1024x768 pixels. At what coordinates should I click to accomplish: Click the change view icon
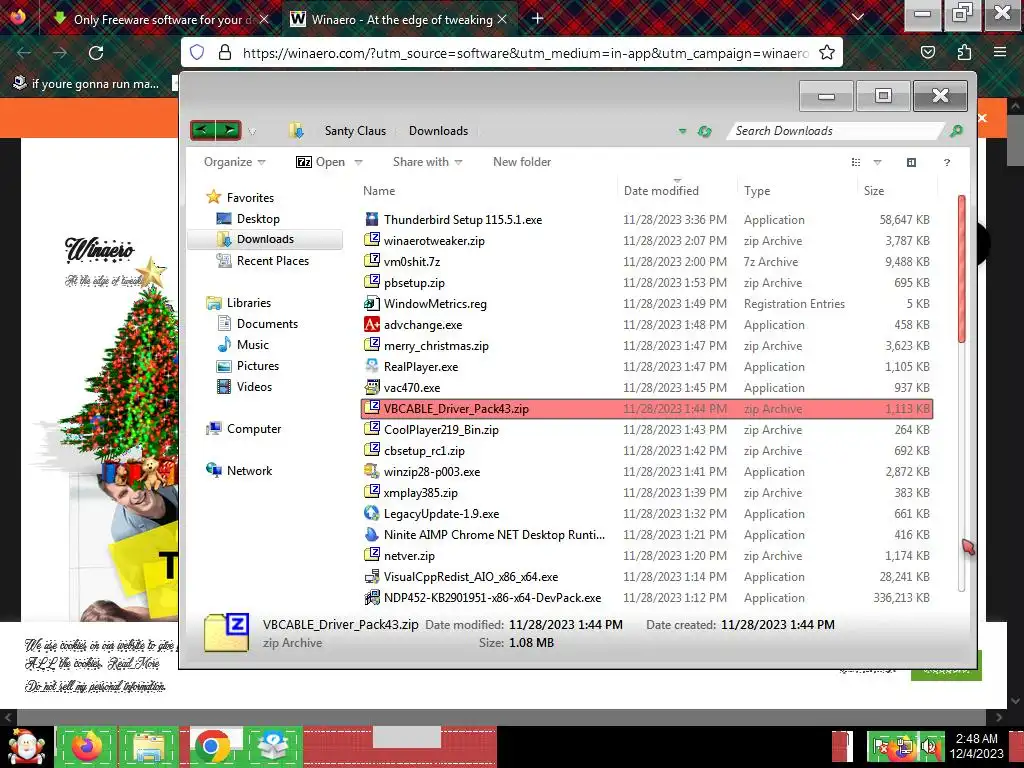(856, 162)
